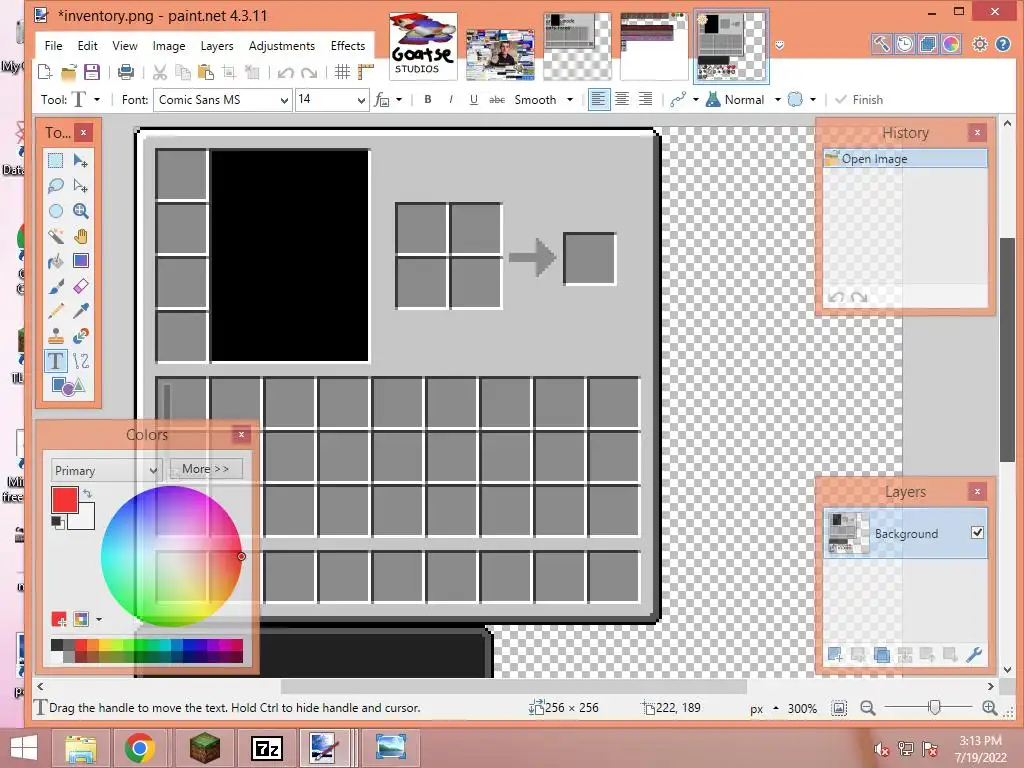Viewport: 1024px width, 768px height.
Task: Select the Eraser tool
Action: tap(80, 285)
